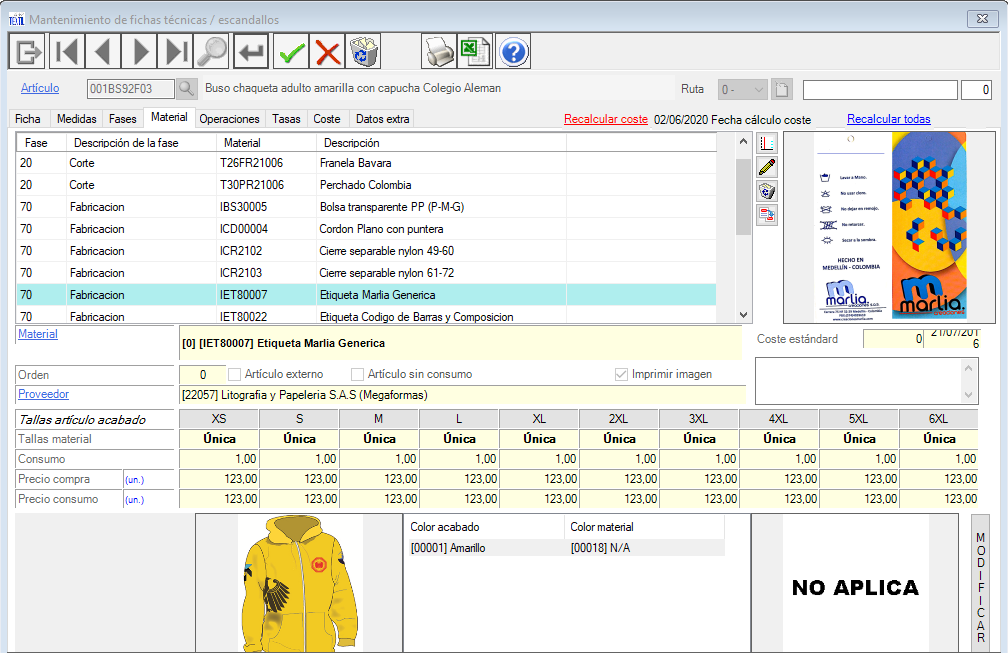
Task: Click the magnifier next to article code field
Action: [187, 89]
